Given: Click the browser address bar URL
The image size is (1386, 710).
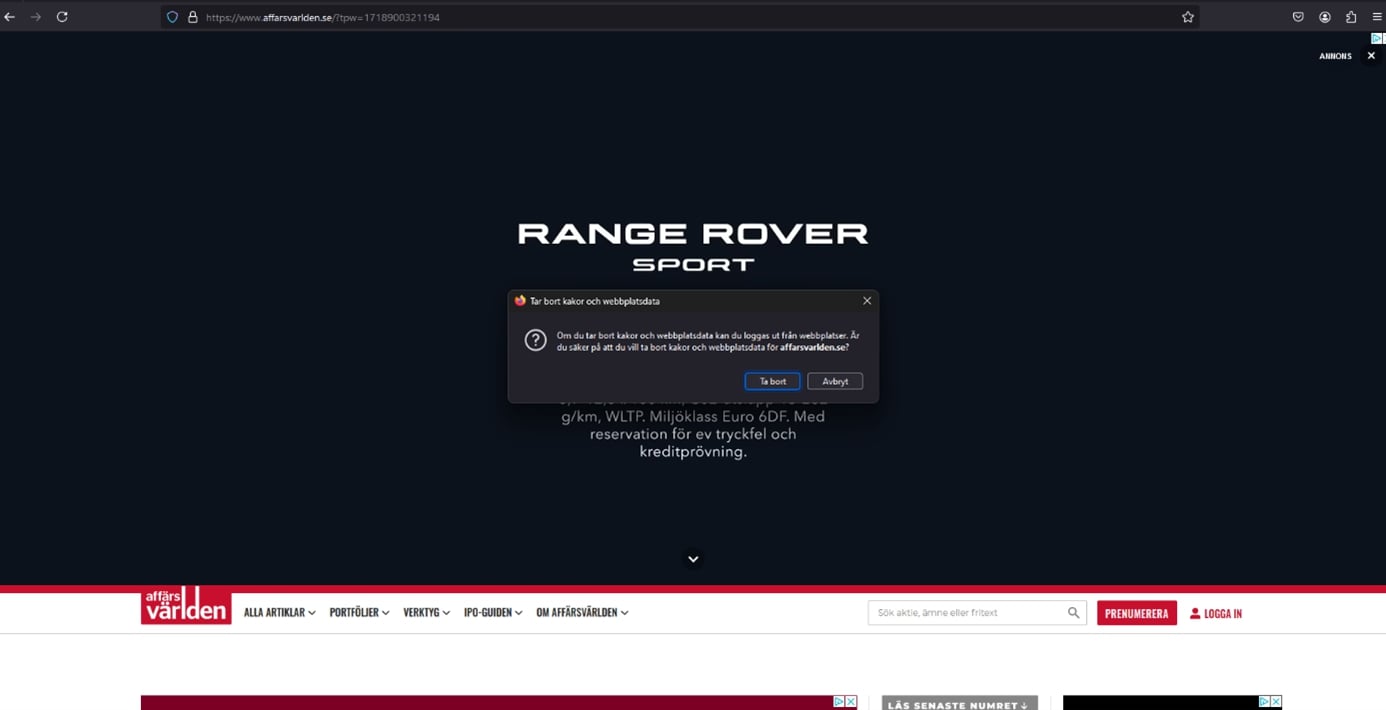Looking at the screenshot, I should [x=322, y=17].
